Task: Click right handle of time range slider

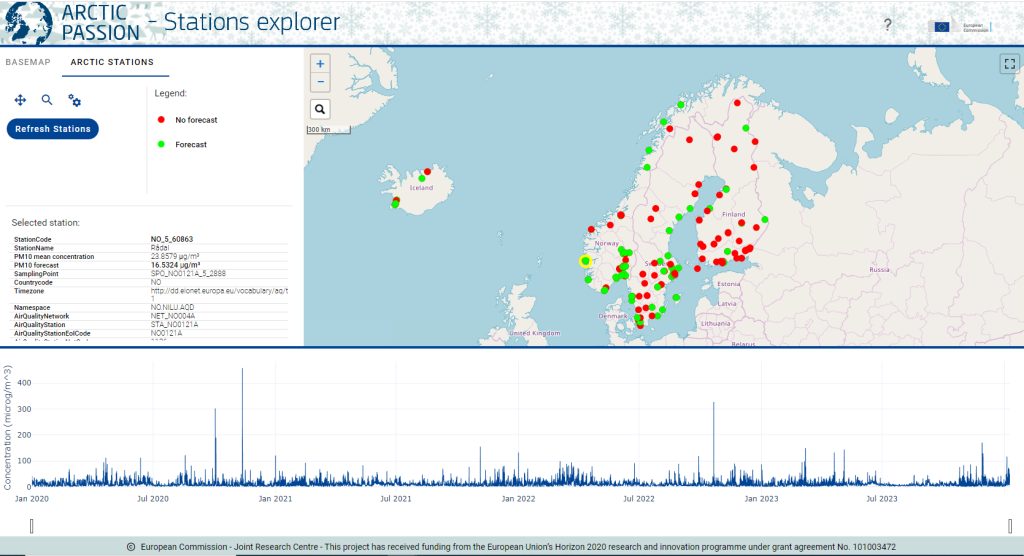Action: [x=1012, y=525]
